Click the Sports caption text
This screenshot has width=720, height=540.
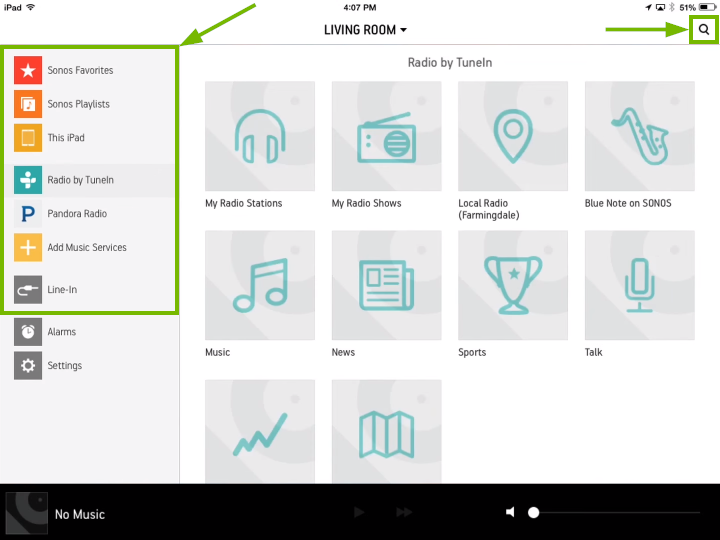click(x=472, y=352)
